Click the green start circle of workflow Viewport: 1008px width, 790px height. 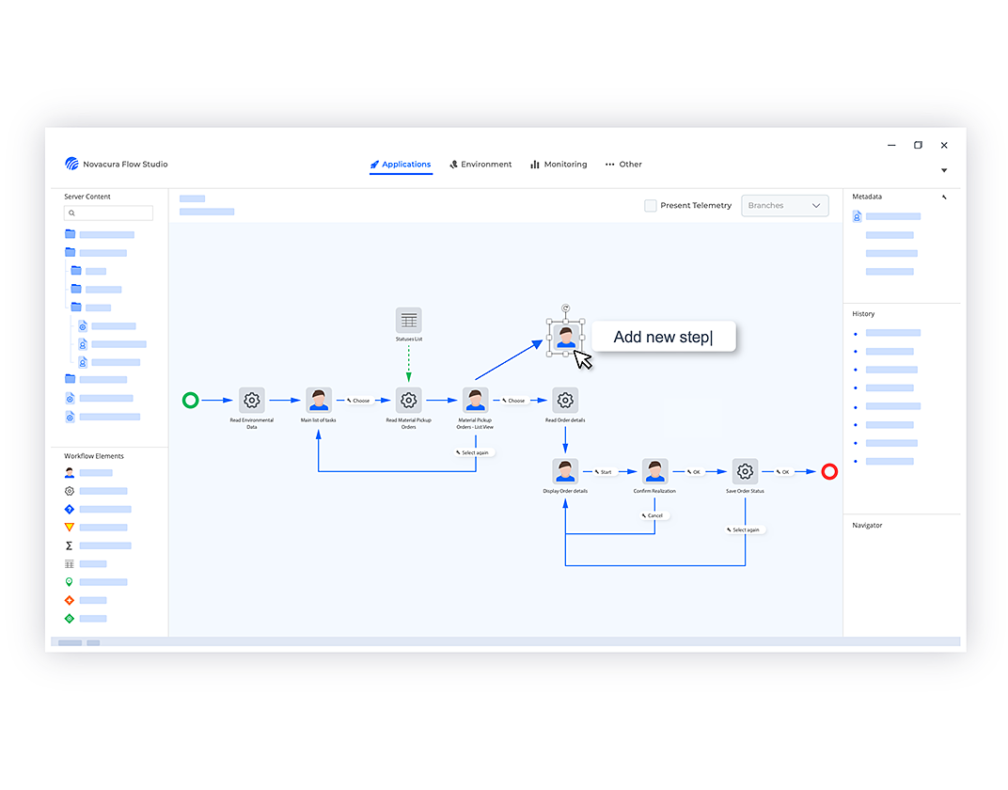click(190, 400)
